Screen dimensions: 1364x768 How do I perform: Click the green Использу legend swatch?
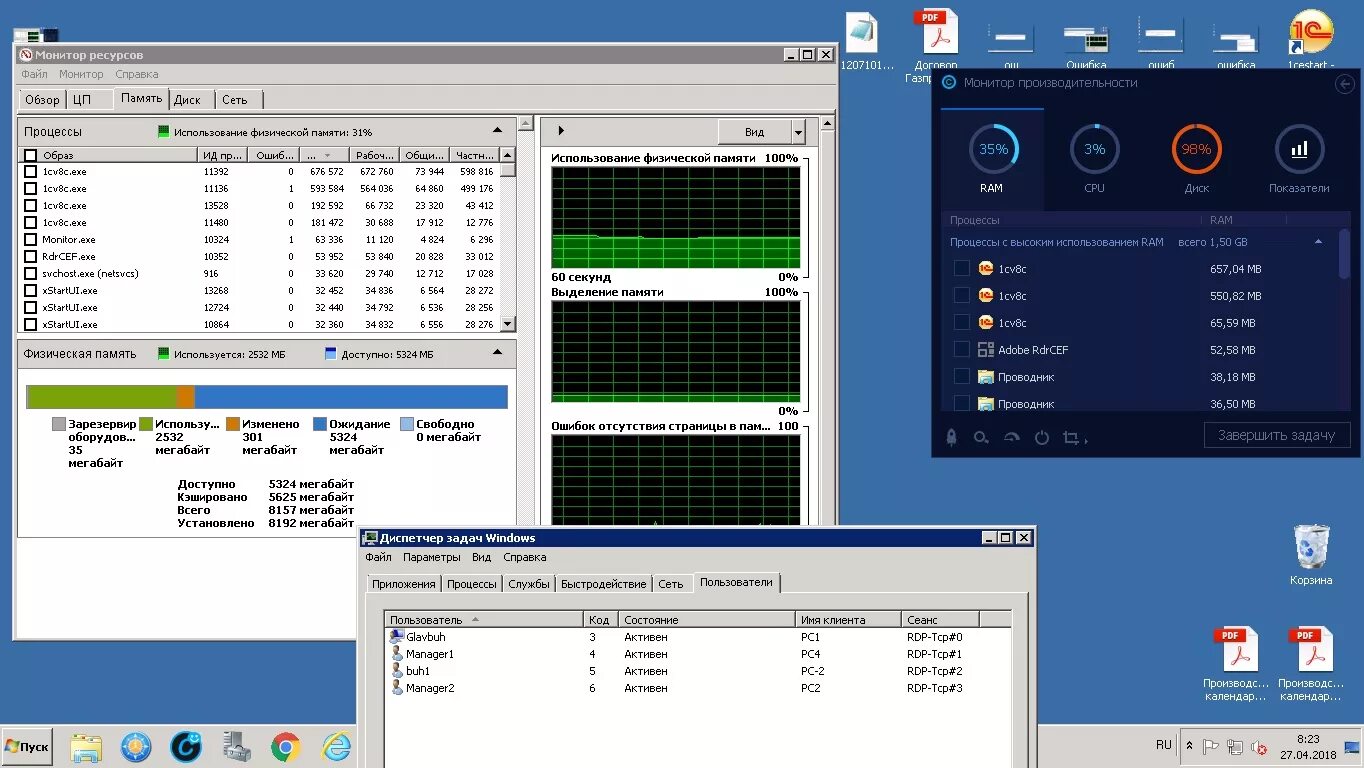145,424
